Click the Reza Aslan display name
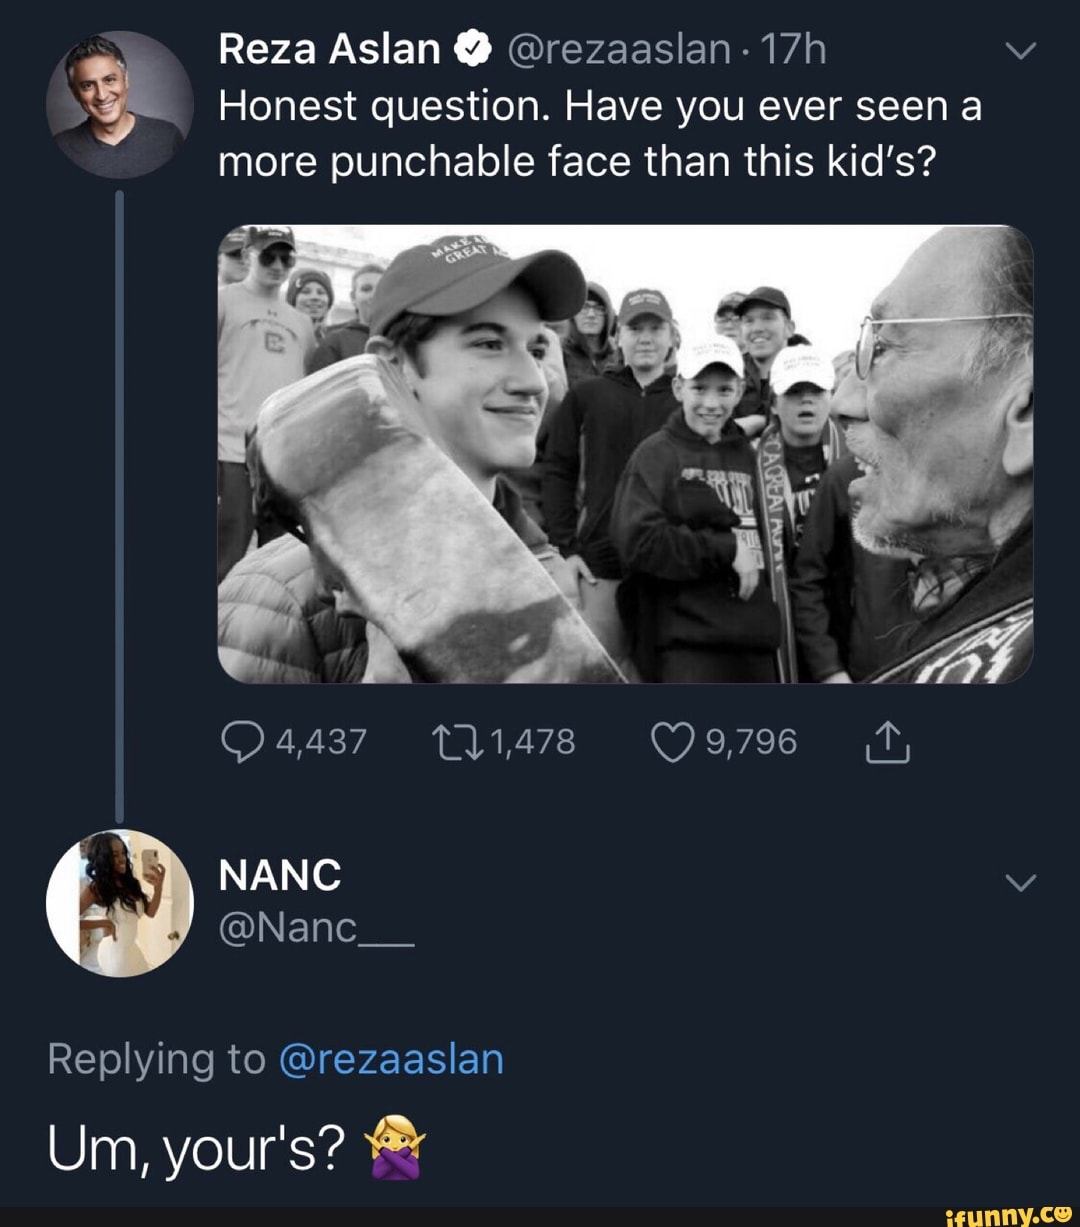Viewport: 1080px width, 1227px height. [330, 50]
